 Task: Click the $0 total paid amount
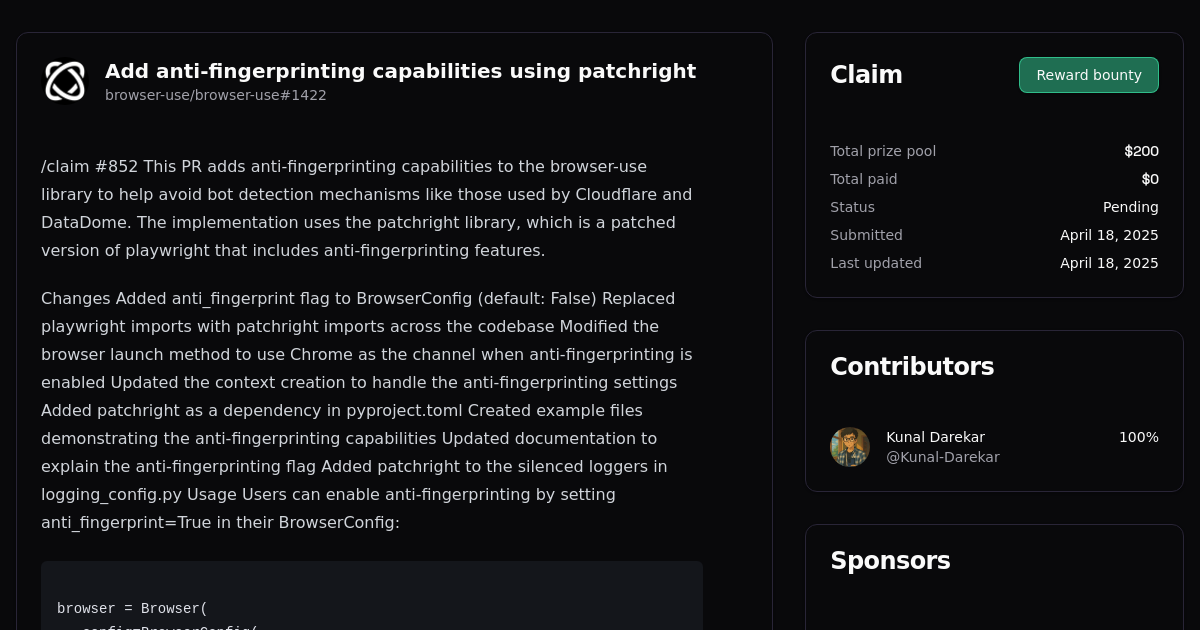tap(1150, 179)
